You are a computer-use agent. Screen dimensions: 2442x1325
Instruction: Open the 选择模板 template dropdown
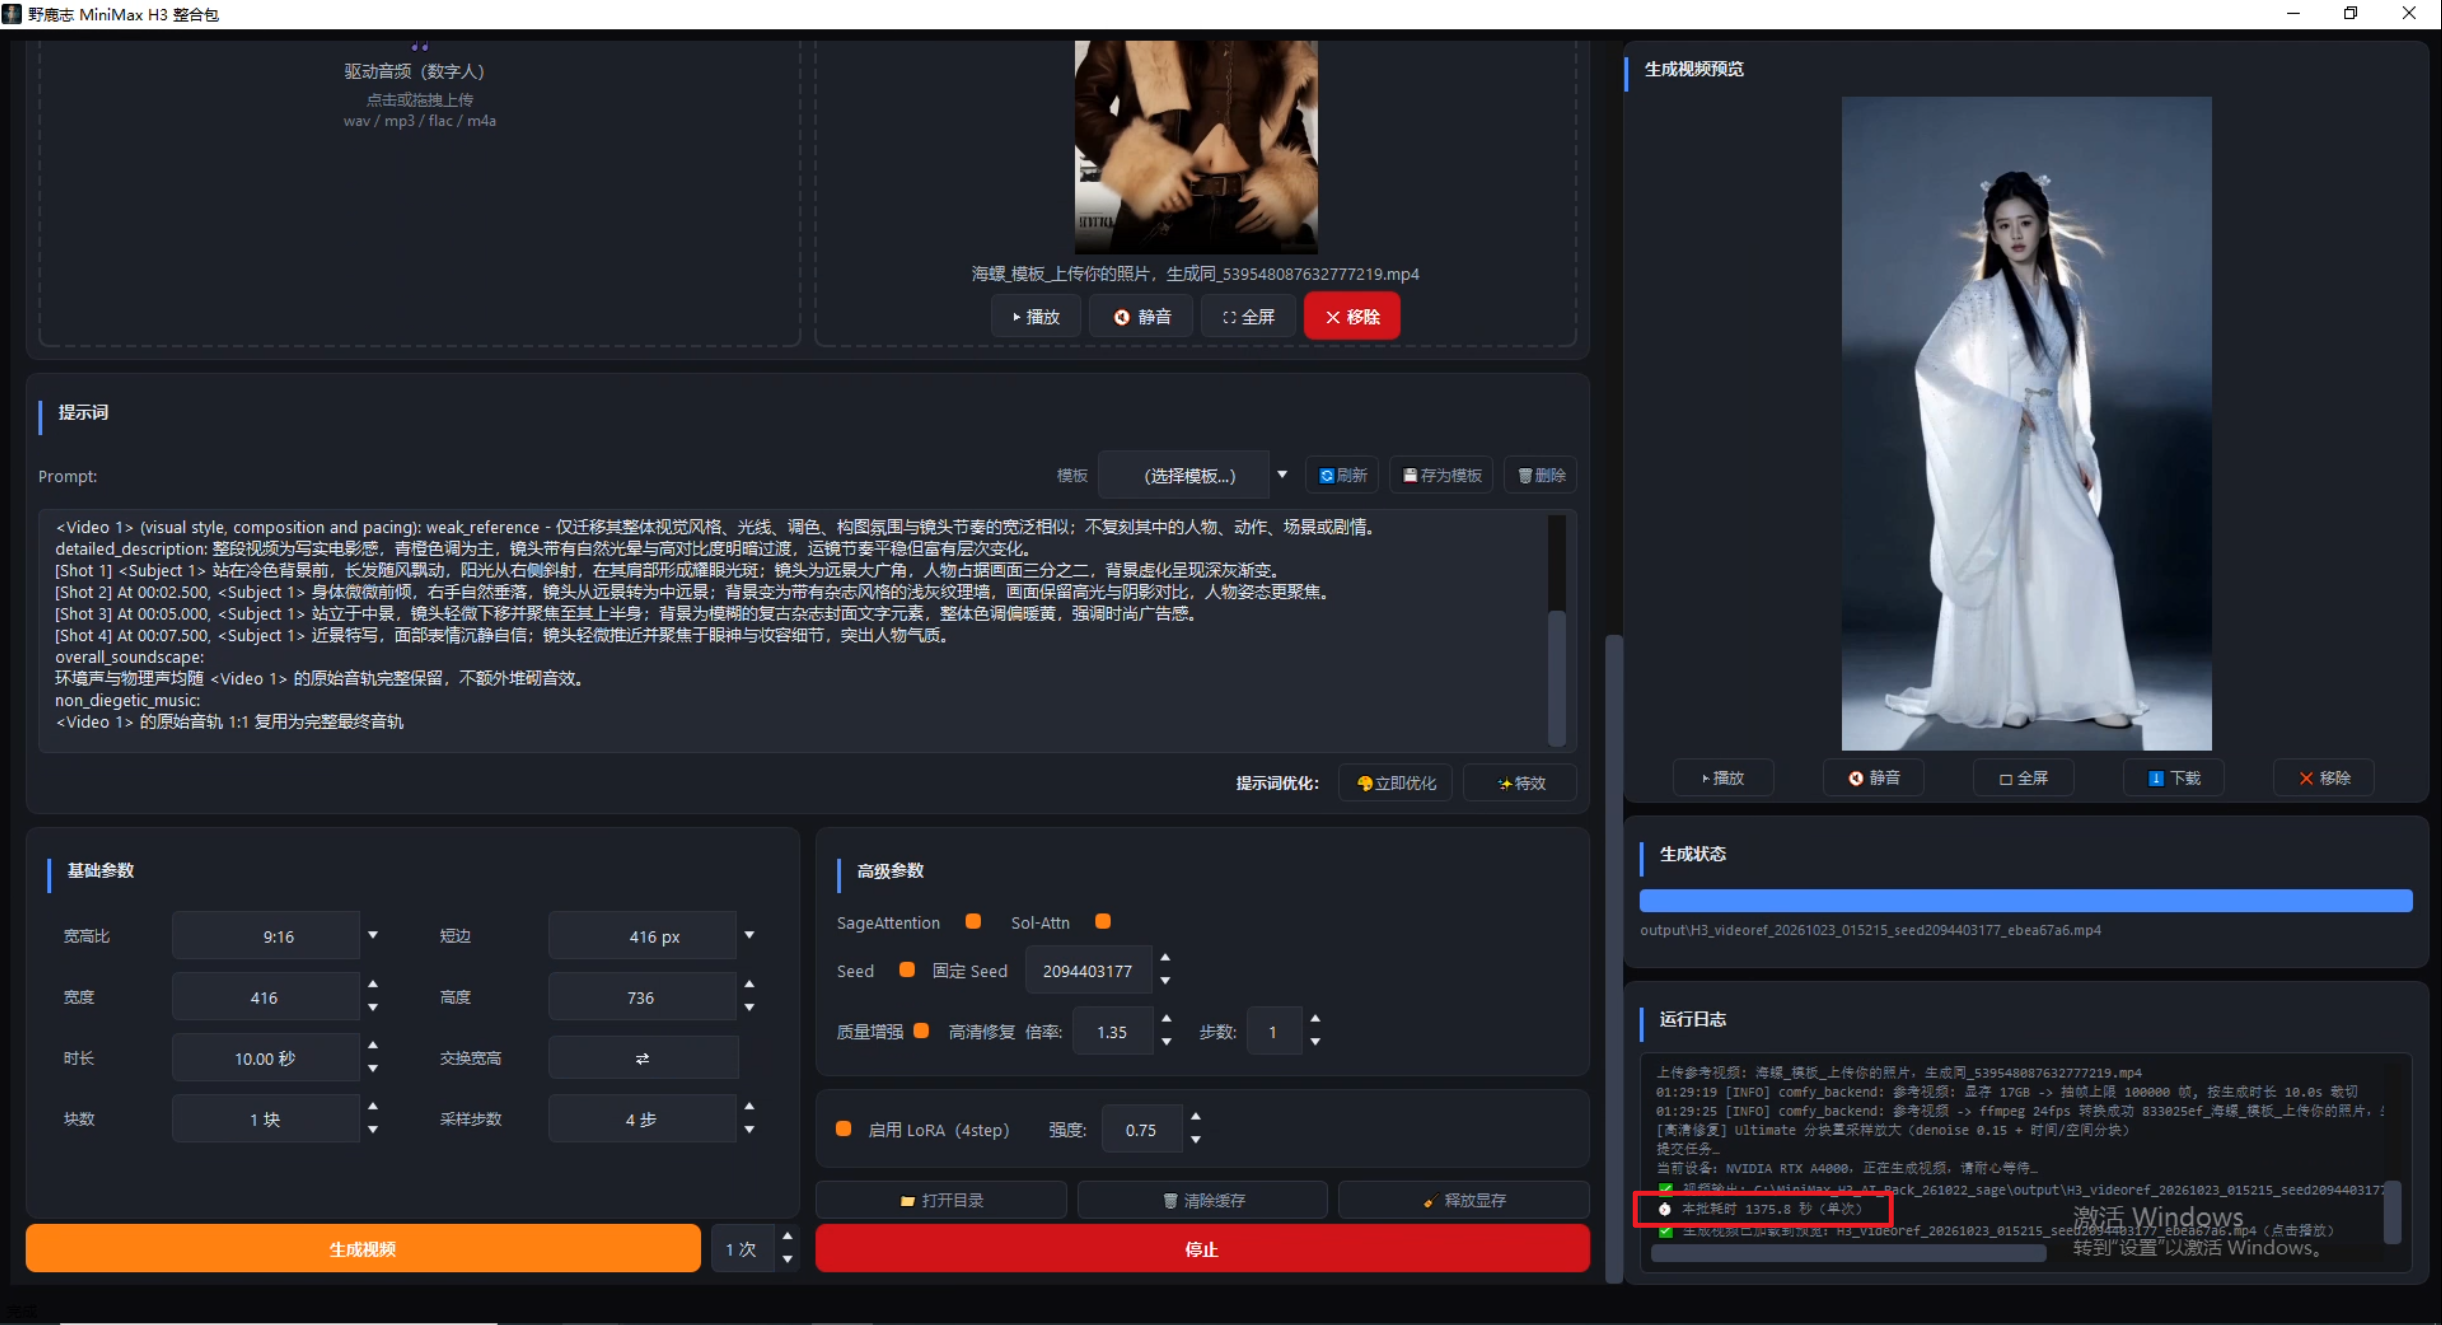[1194, 475]
